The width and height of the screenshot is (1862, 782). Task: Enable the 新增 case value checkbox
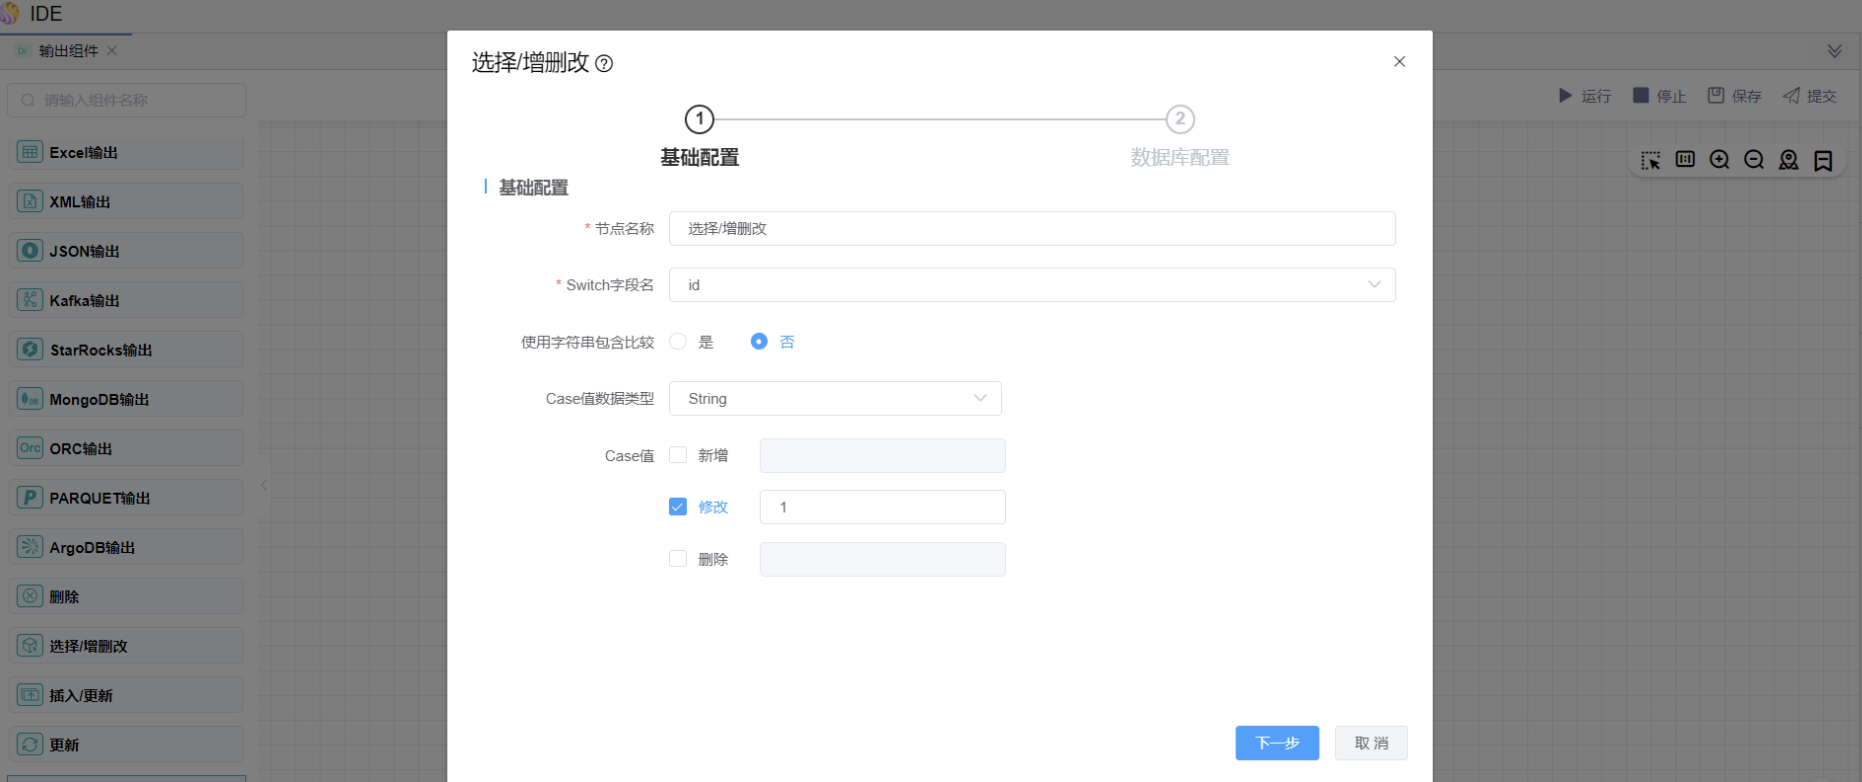point(678,455)
